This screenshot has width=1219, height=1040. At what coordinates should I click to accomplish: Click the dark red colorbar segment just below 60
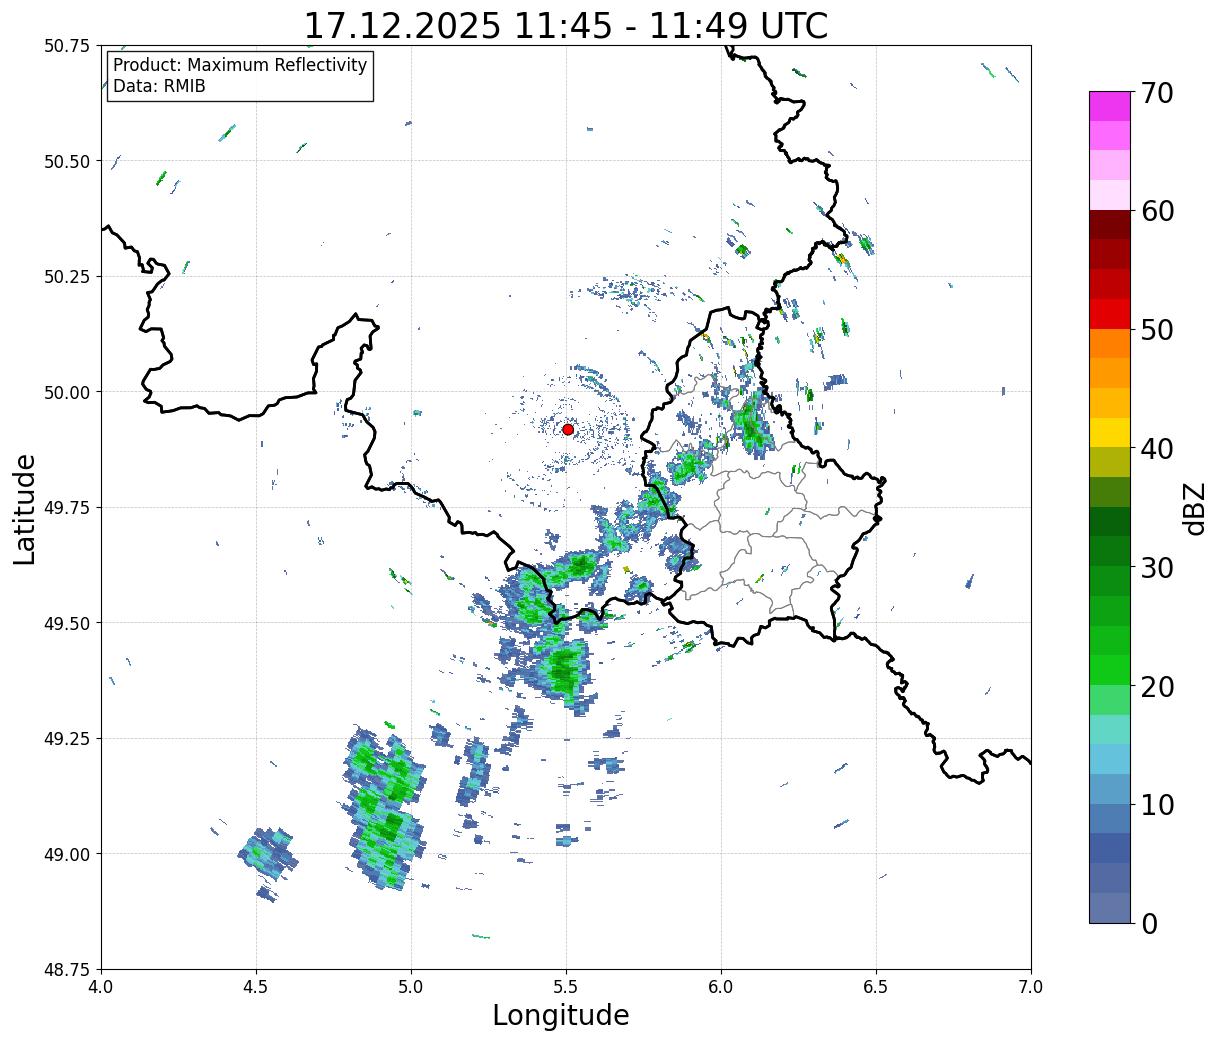1109,225
